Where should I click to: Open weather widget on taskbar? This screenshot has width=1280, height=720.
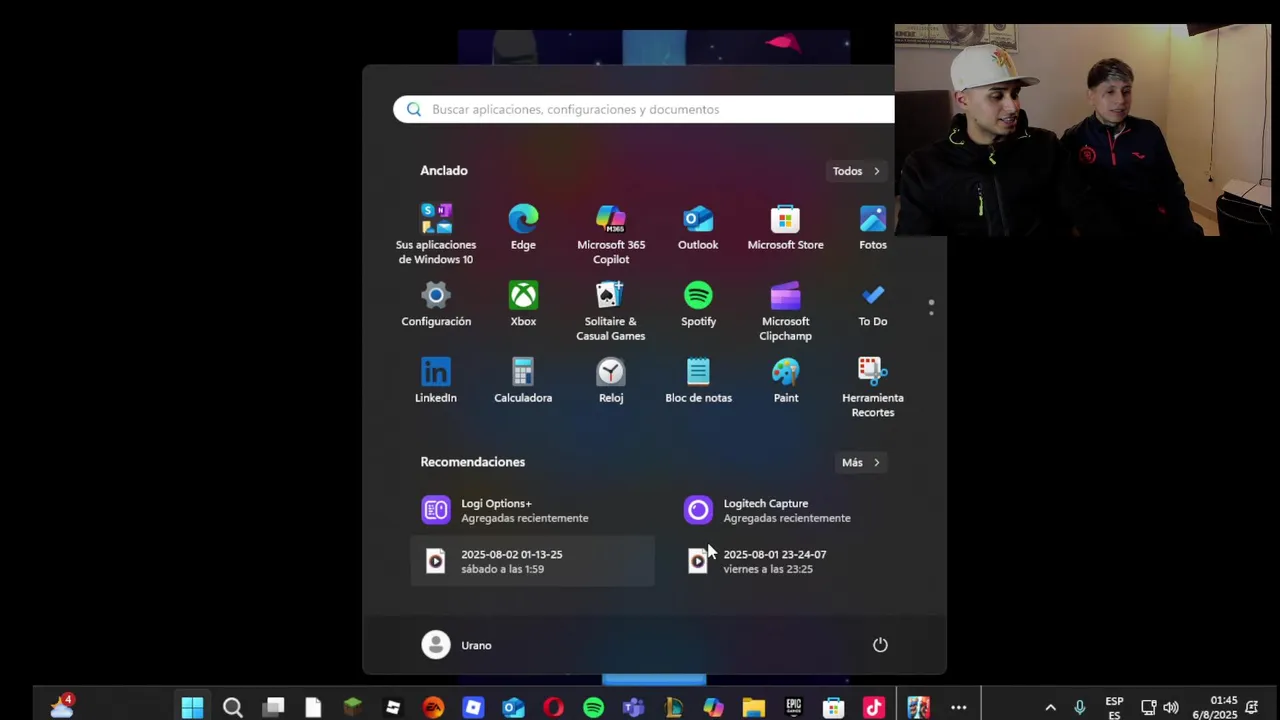[62, 706]
